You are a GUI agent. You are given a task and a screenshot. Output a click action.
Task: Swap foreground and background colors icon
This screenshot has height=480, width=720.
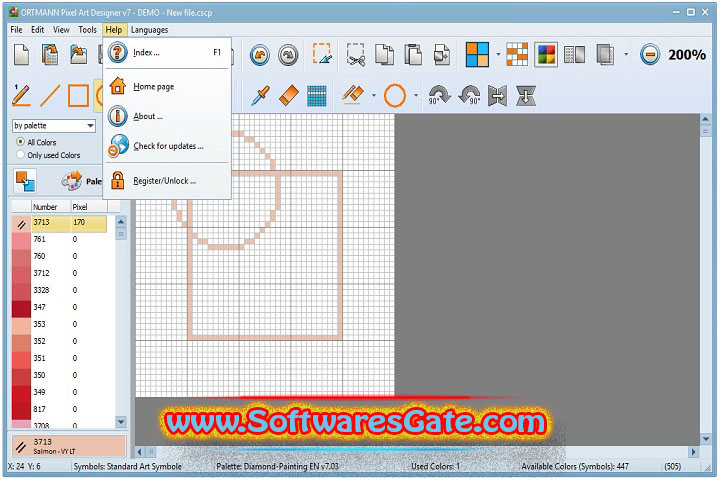(x=25, y=181)
